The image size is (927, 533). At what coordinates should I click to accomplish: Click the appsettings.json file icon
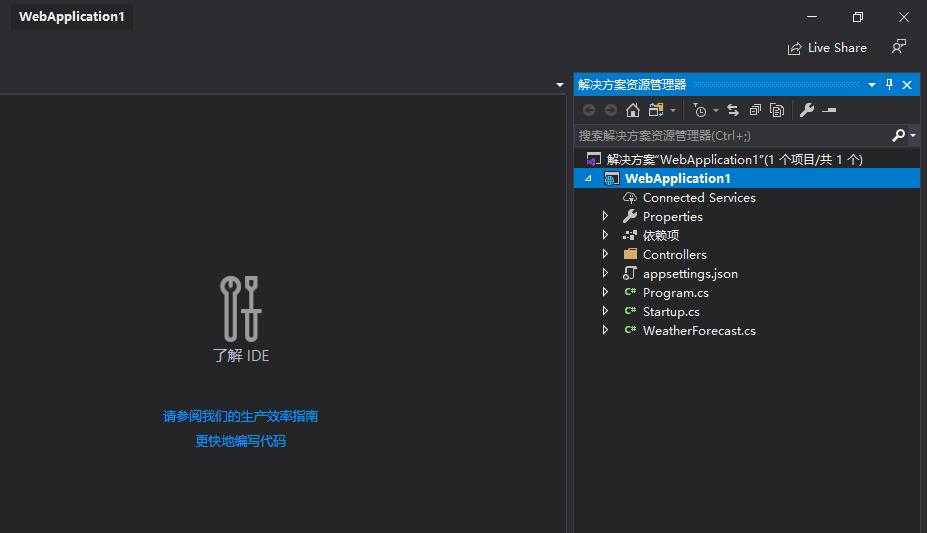click(x=630, y=273)
